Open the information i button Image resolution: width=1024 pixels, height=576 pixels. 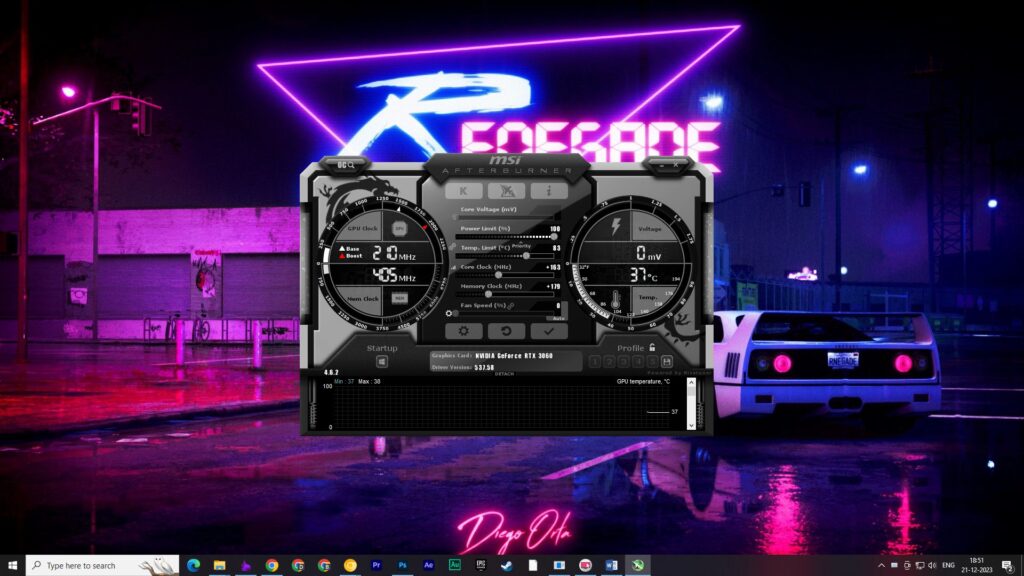coord(549,191)
